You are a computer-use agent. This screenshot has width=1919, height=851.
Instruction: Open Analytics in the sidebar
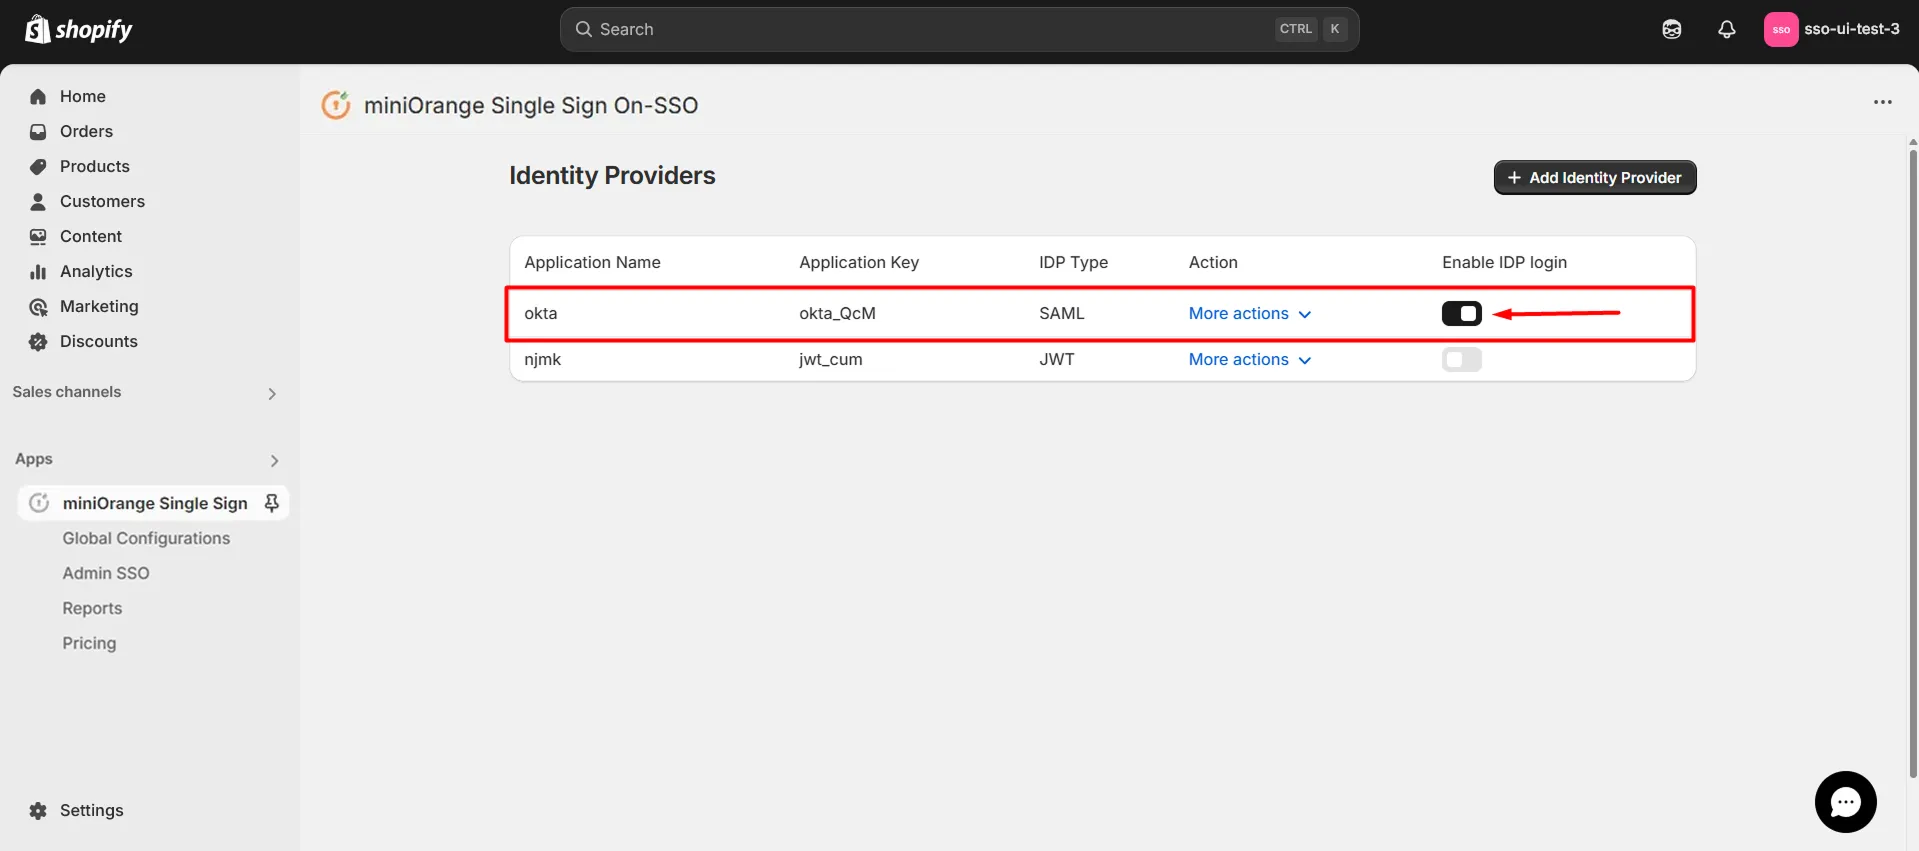pos(96,272)
